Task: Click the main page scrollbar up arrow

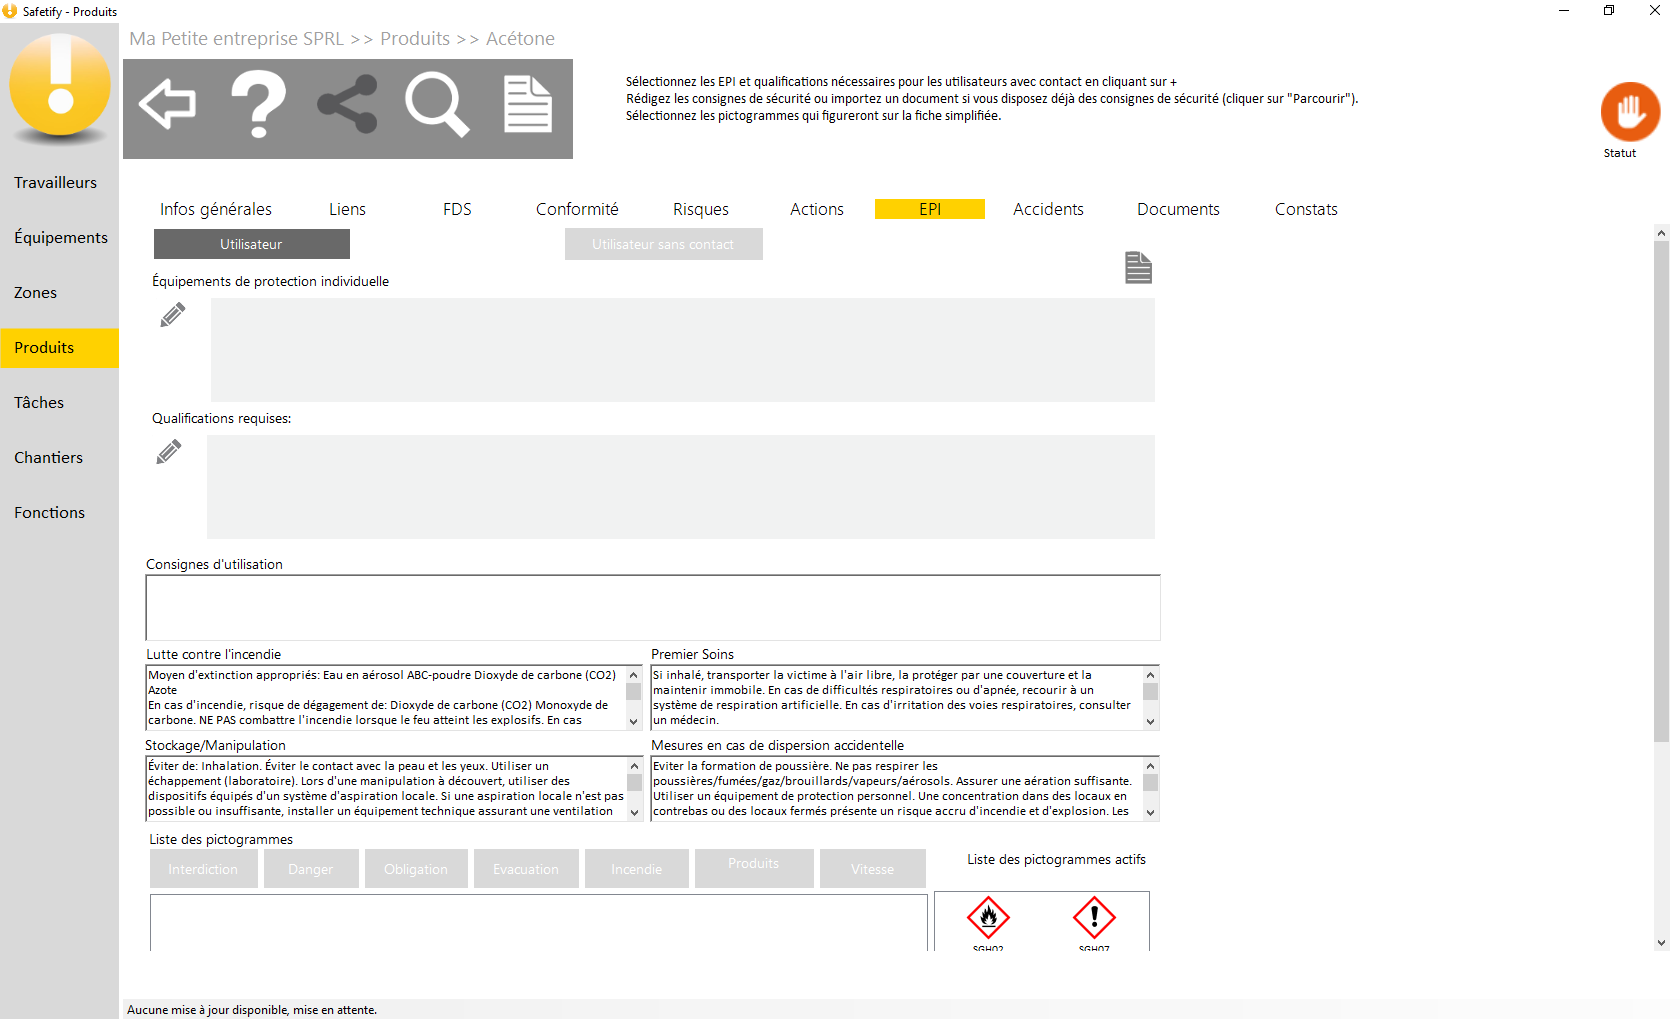Action: (1662, 233)
